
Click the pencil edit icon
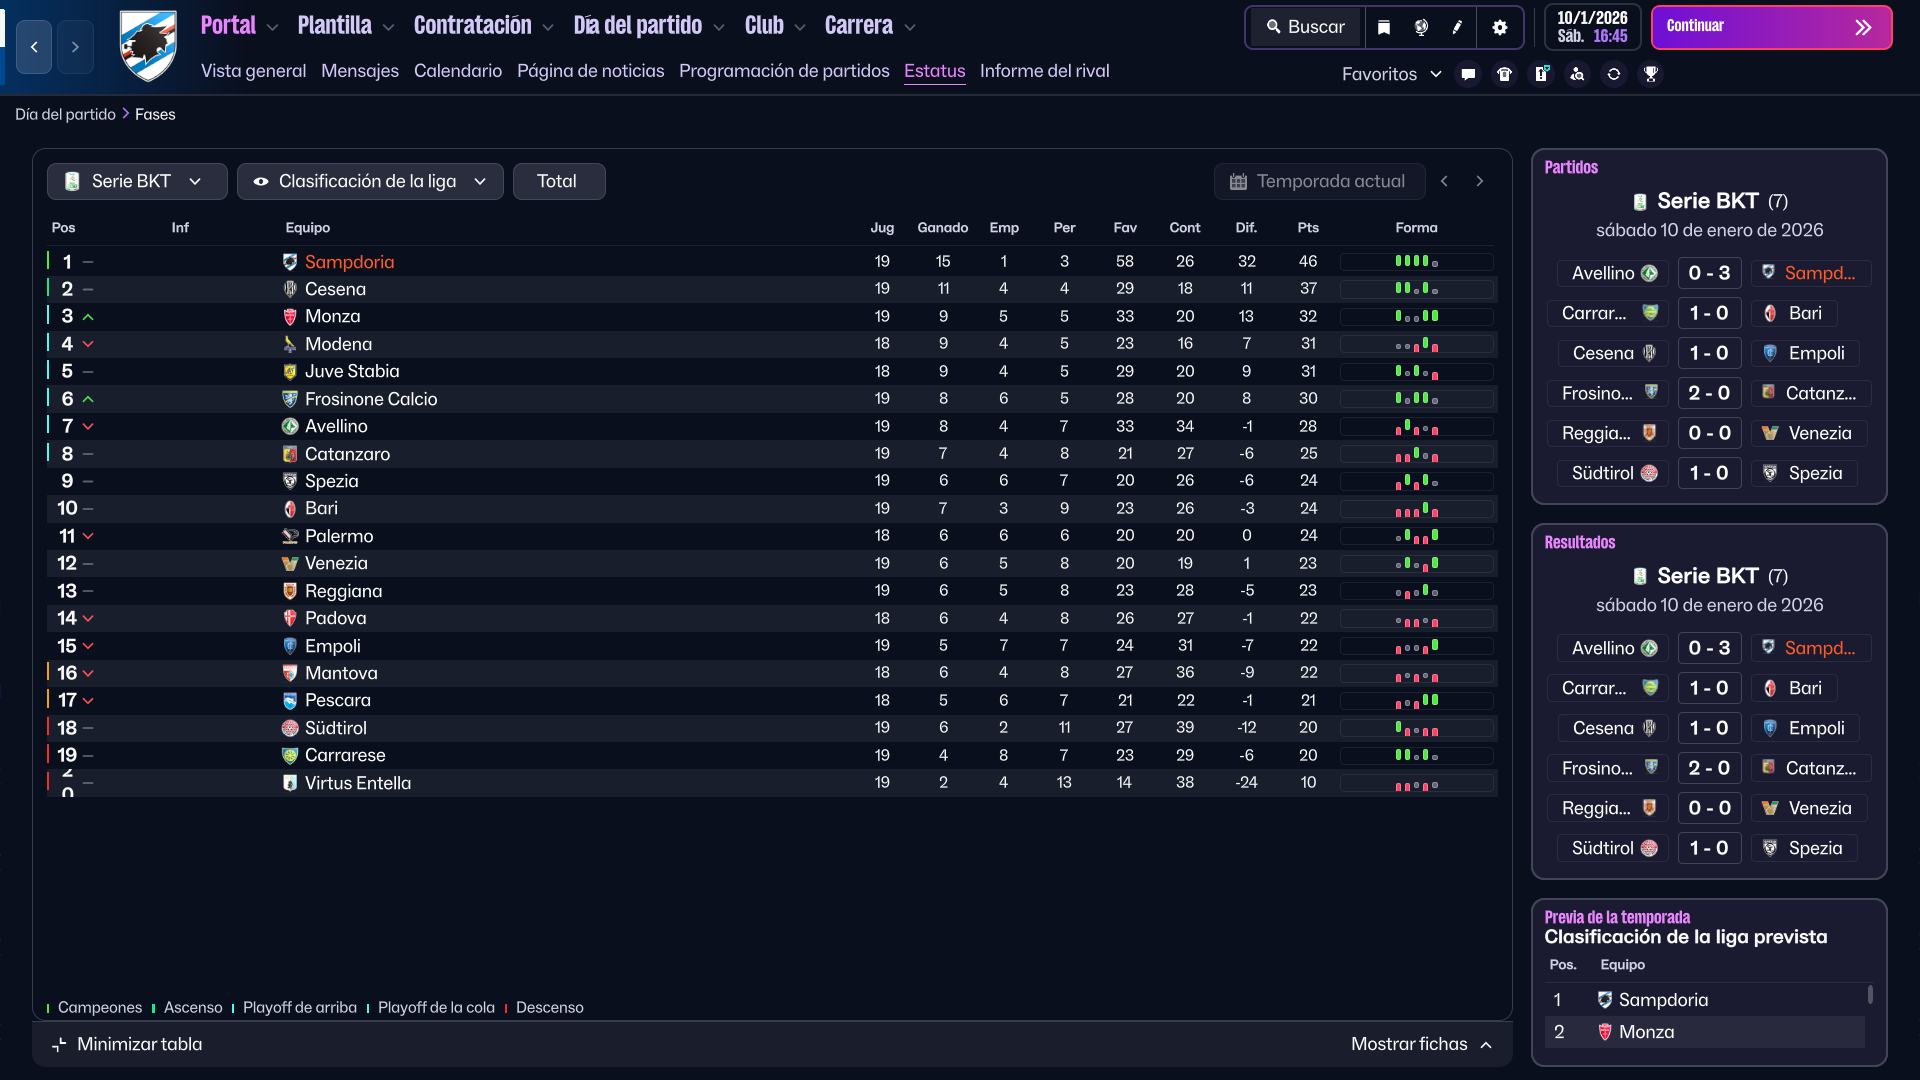1457,27
